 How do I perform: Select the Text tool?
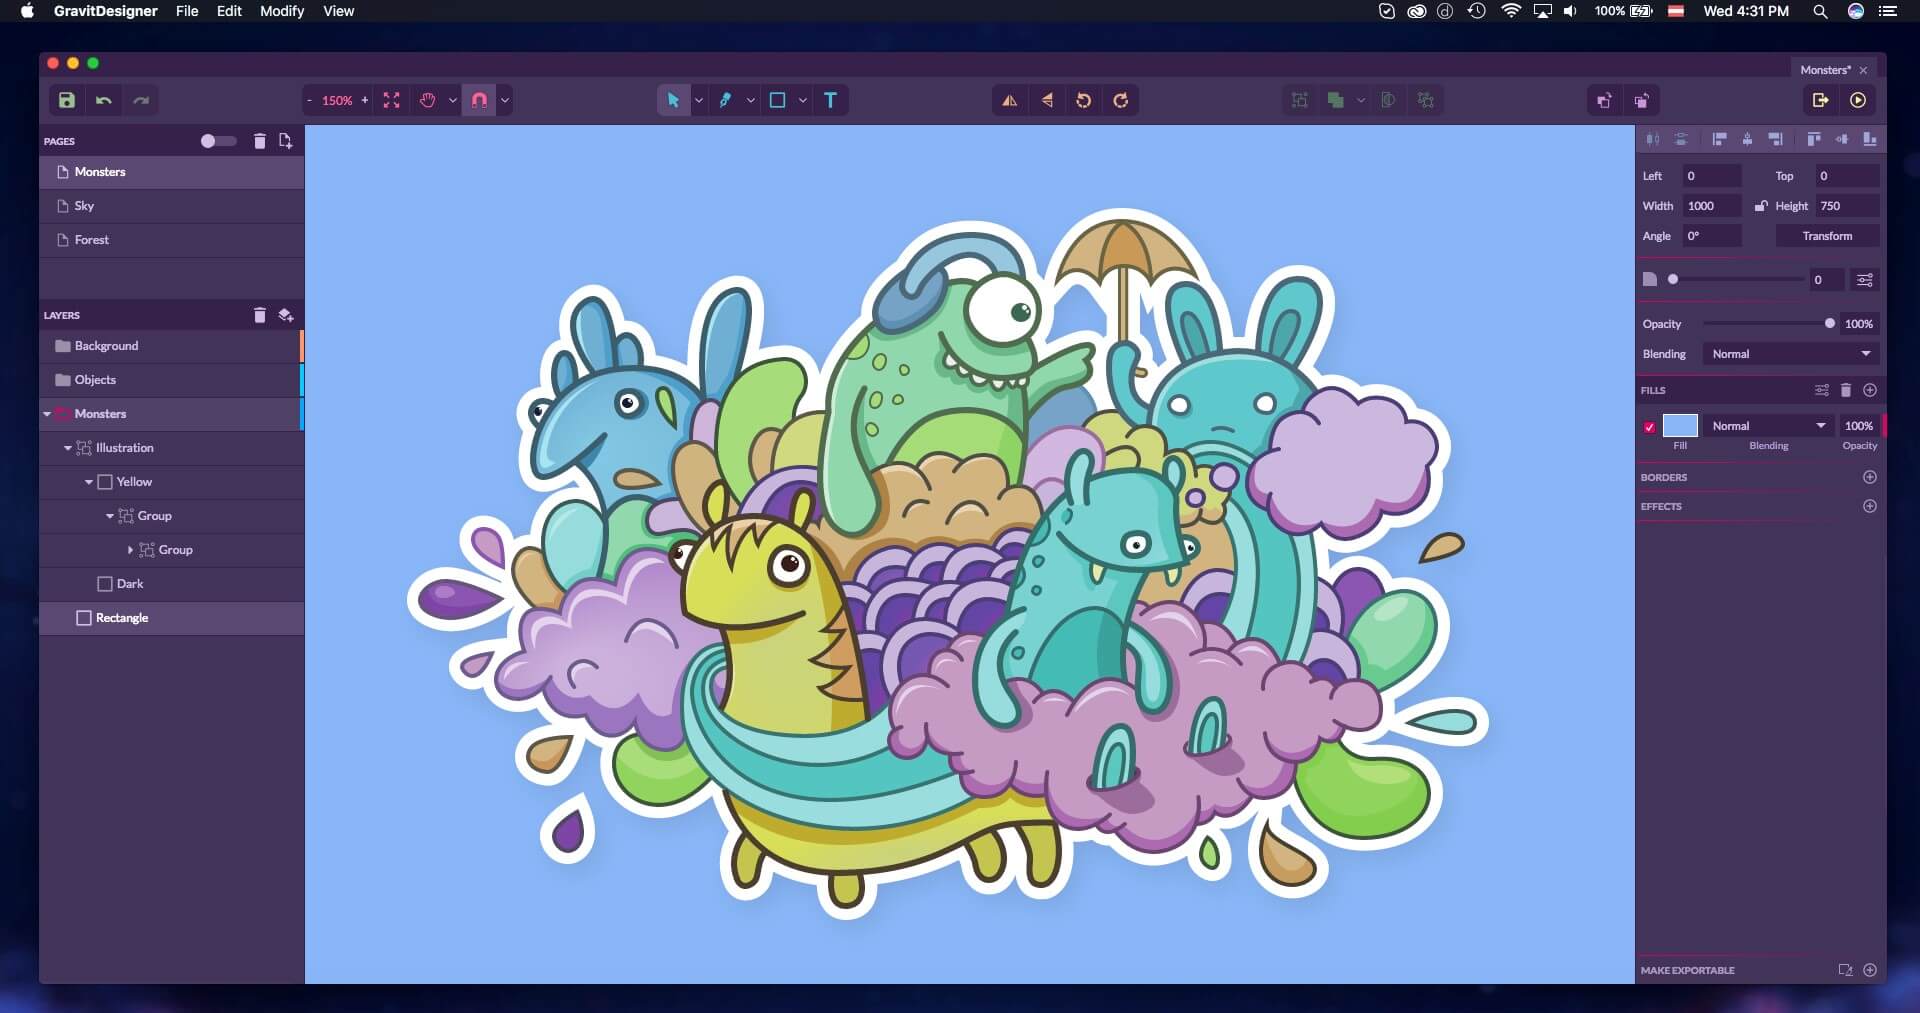831,100
